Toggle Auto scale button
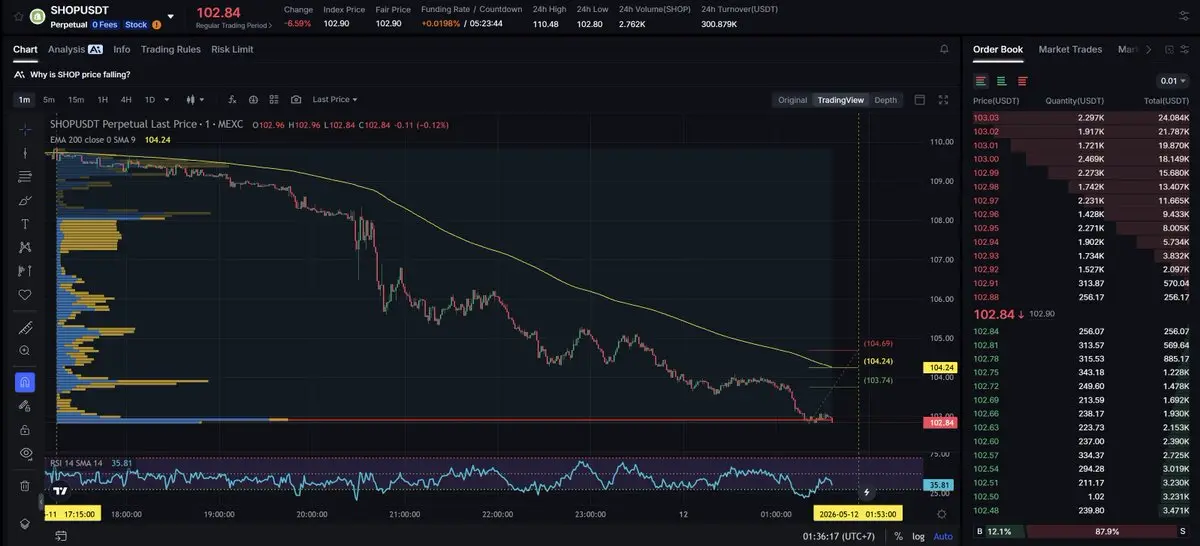Image resolution: width=1200 pixels, height=546 pixels. pyautogui.click(x=943, y=537)
